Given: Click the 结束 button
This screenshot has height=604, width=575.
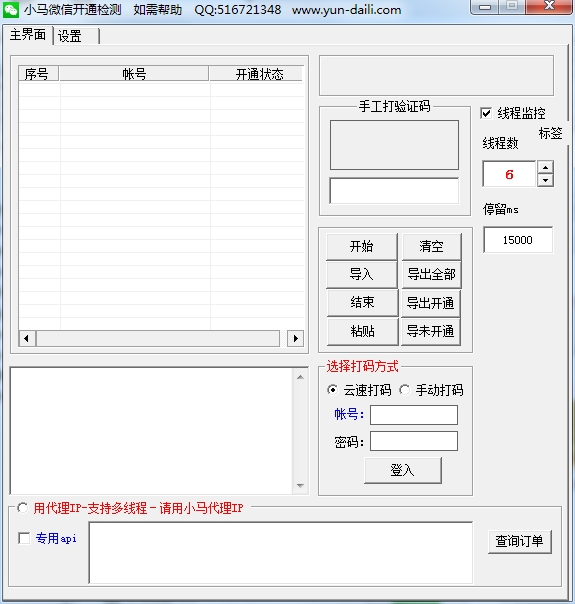Looking at the screenshot, I should click(362, 303).
